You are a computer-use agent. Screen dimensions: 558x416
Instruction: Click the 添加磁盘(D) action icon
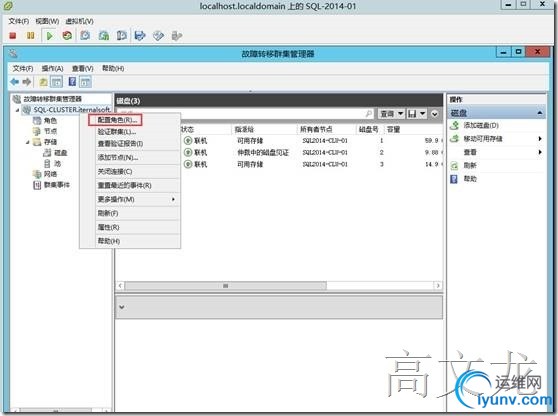tap(454, 125)
